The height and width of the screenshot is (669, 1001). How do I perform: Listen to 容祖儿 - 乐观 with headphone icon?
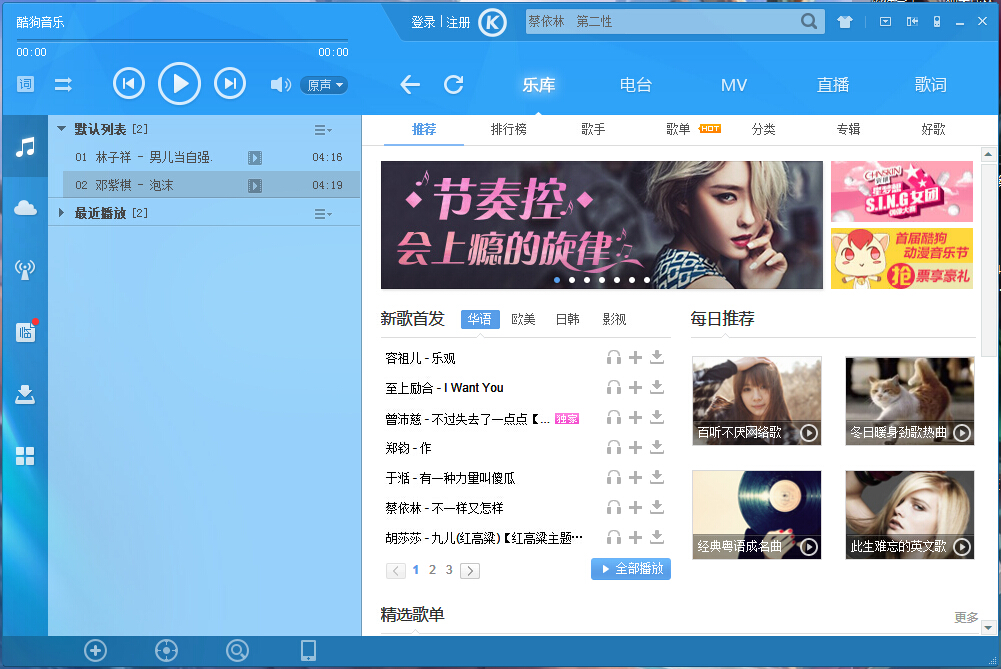pyautogui.click(x=614, y=357)
